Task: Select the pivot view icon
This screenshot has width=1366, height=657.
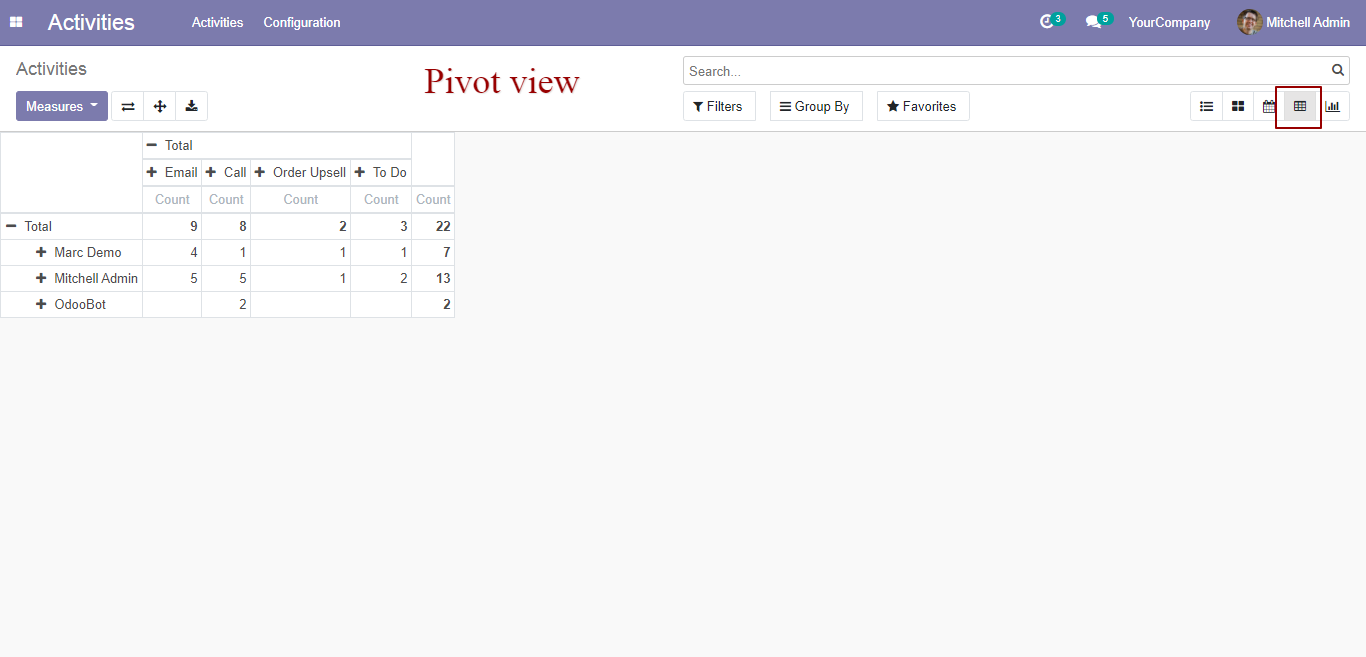Action: click(x=1300, y=106)
